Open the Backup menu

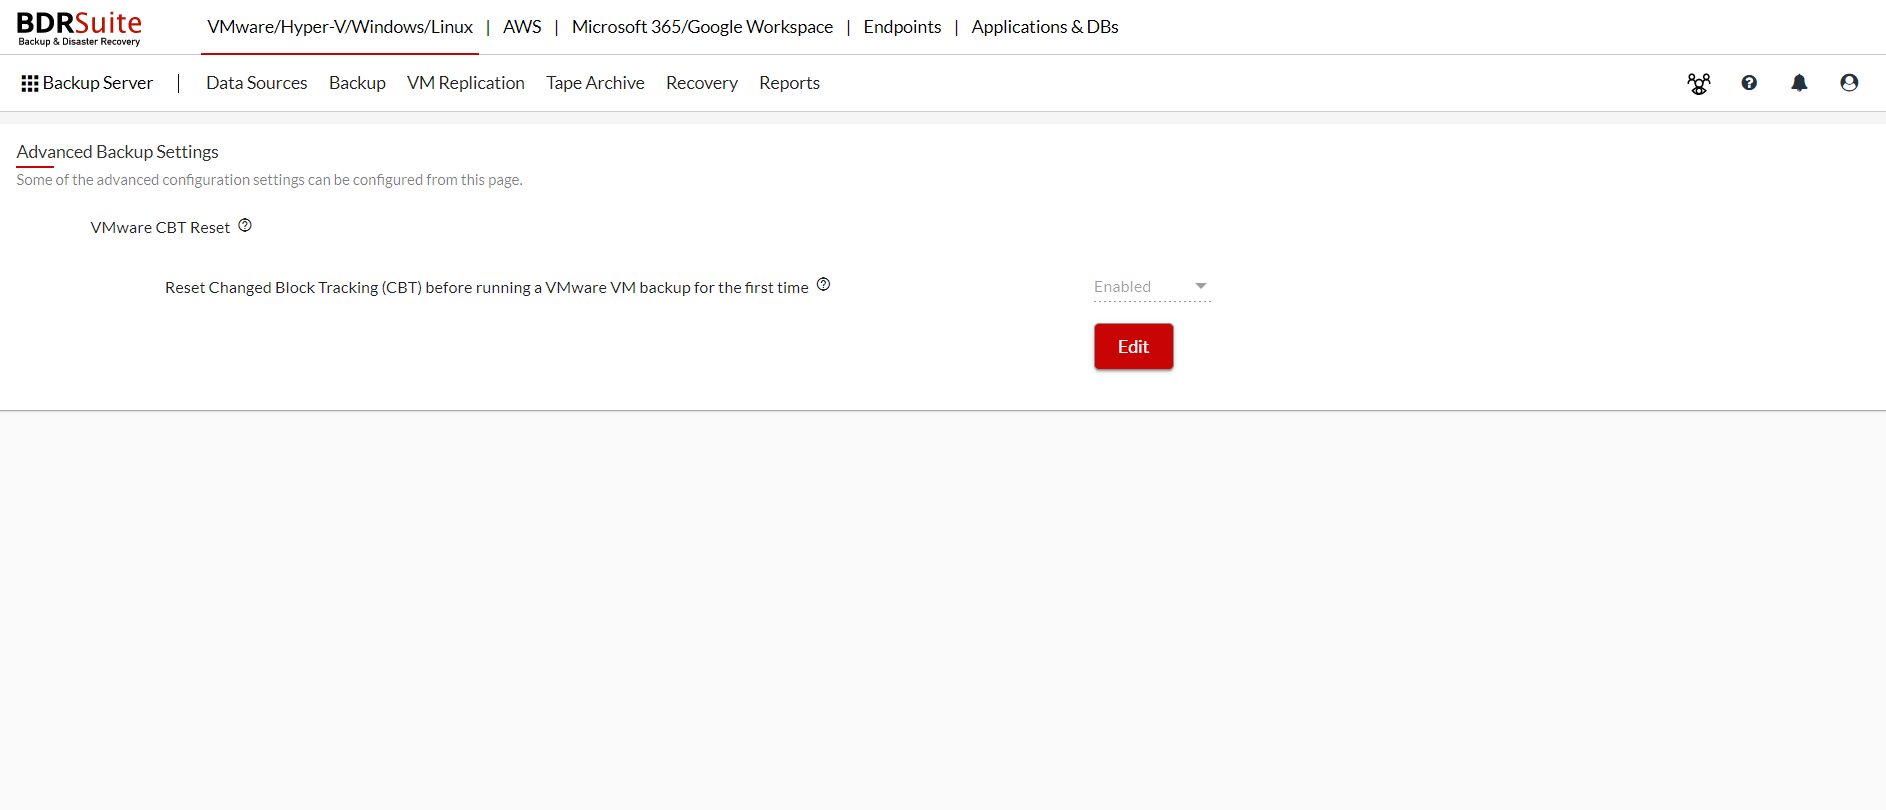pyautogui.click(x=357, y=83)
